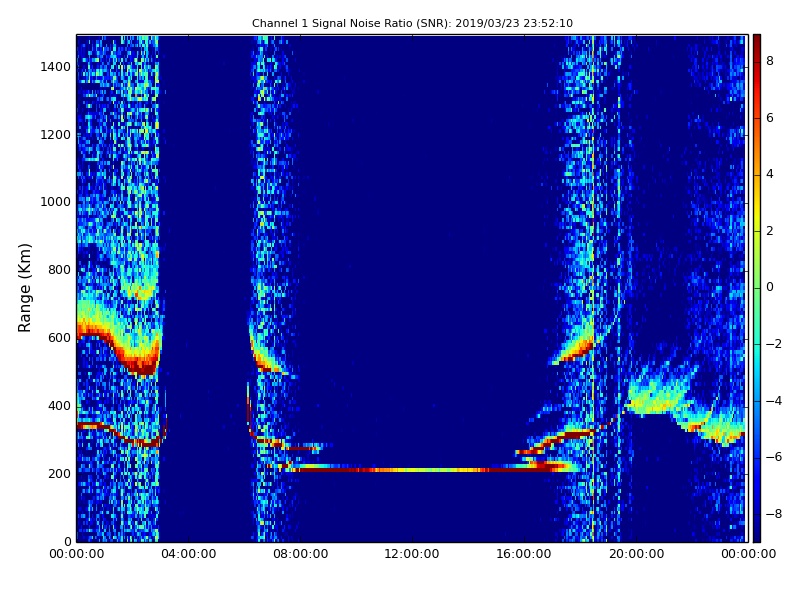The image size is (800, 600).
Task: Click the 04:00:00 time axis label
Action: (x=188, y=554)
